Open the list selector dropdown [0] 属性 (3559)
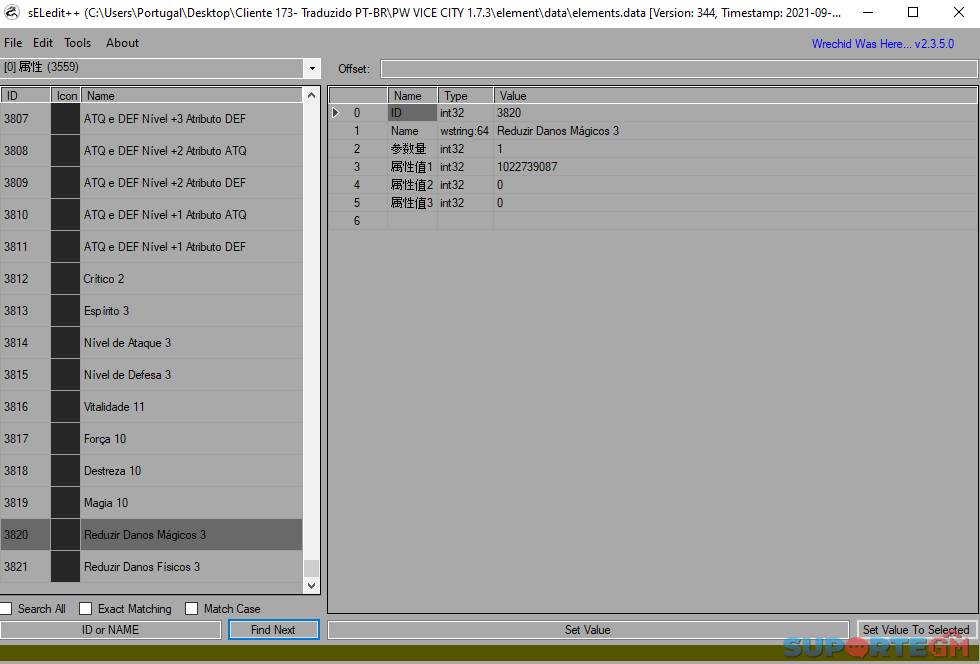Screen dimensions: 980x664 click(312, 68)
